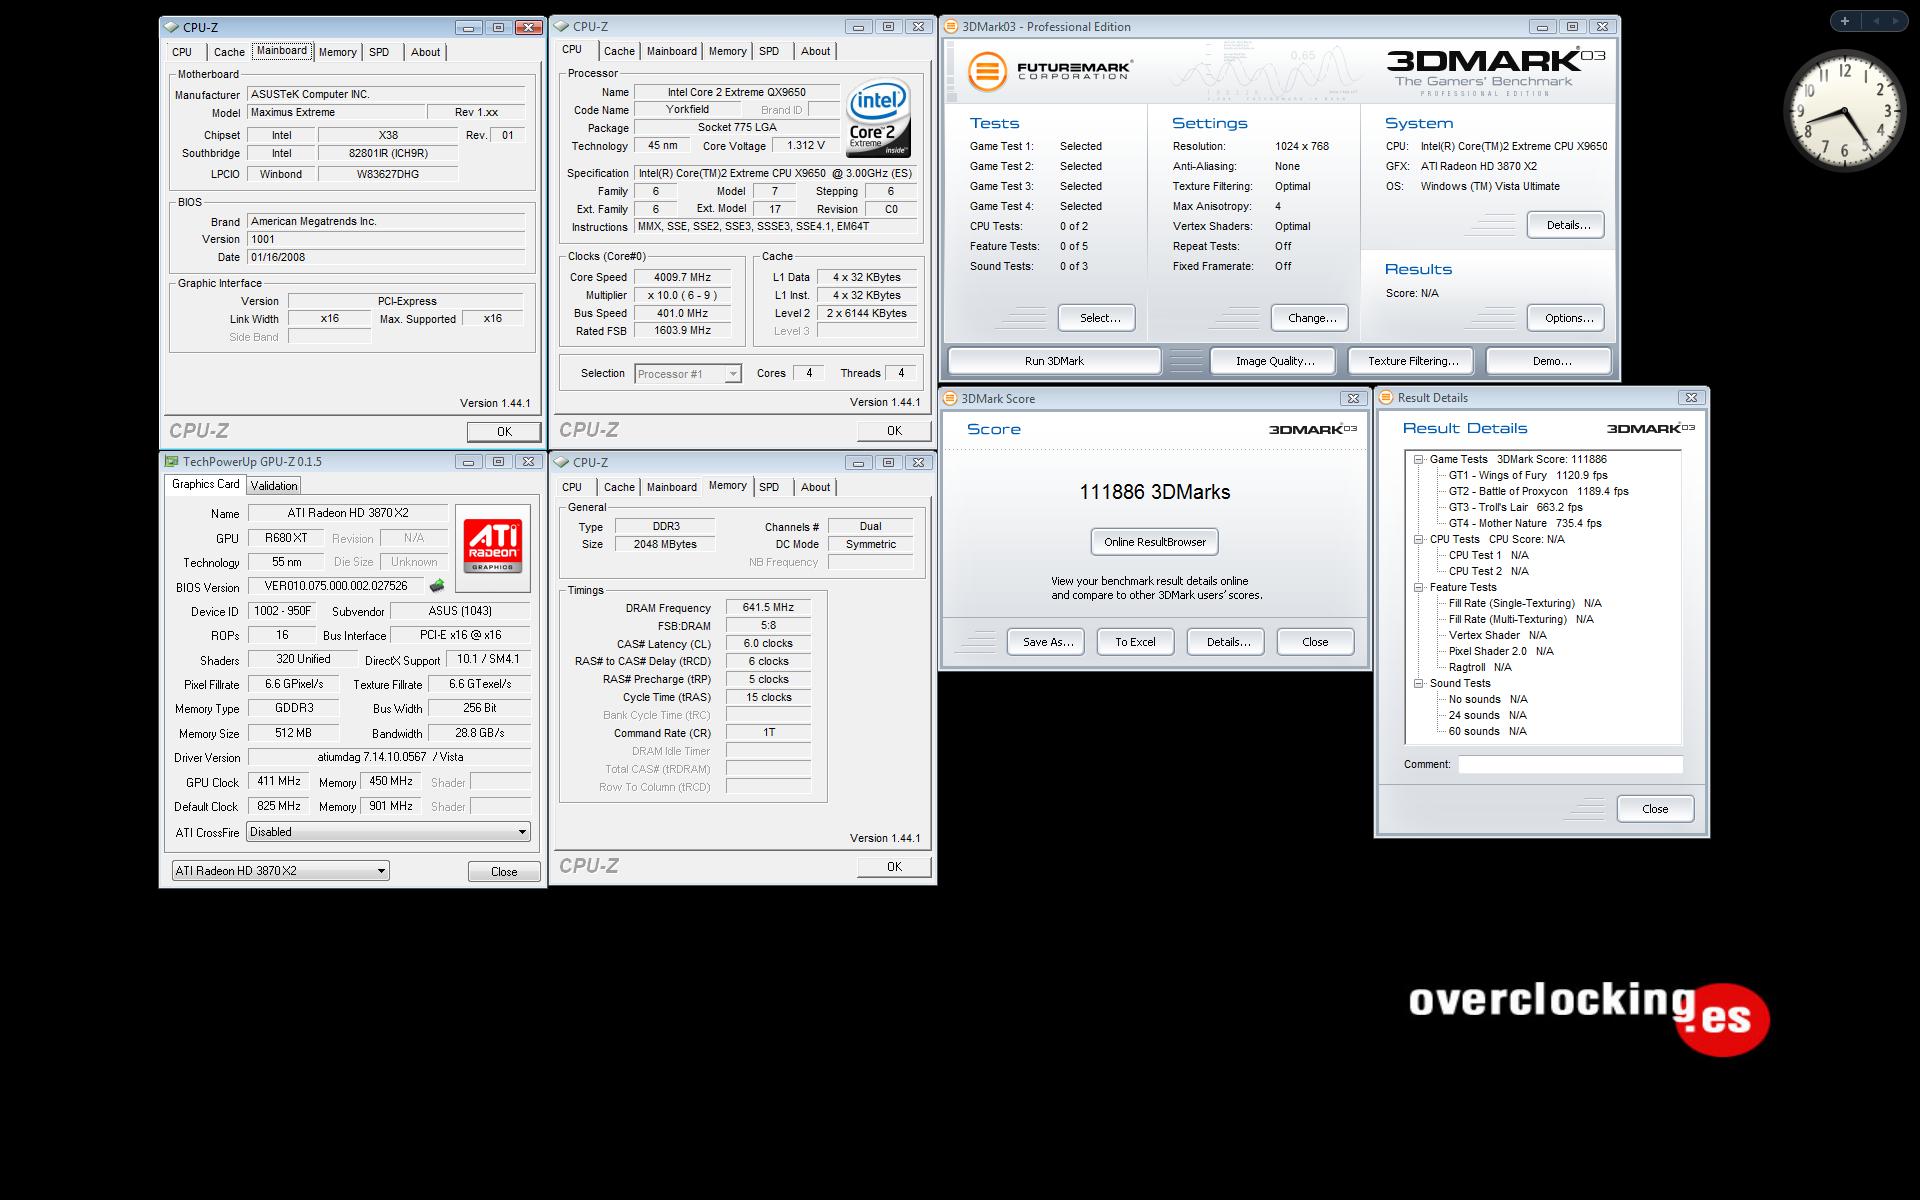Click the sidebar add gadget plus button

[1844, 21]
